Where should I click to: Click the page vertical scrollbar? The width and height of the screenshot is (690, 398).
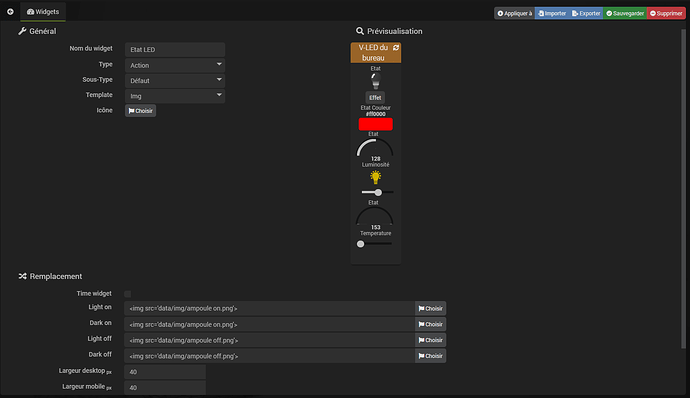683,189
